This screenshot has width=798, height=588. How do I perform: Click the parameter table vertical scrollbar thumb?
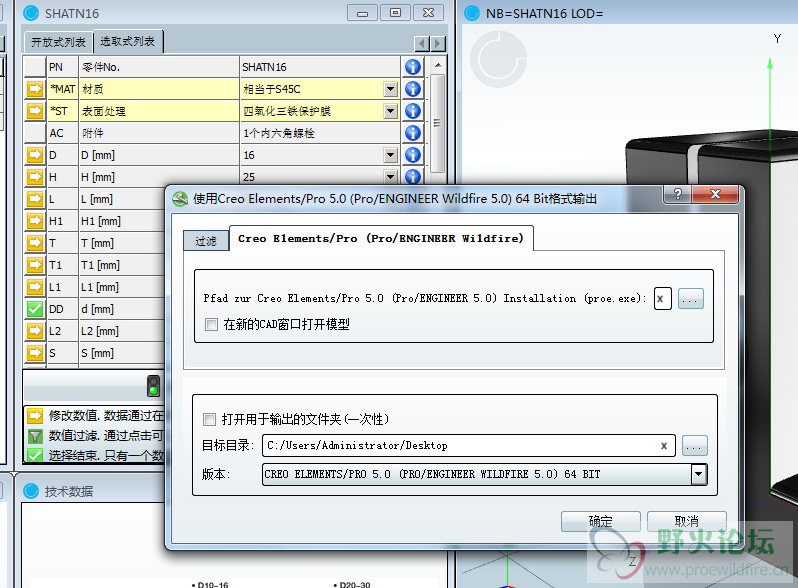(437, 123)
